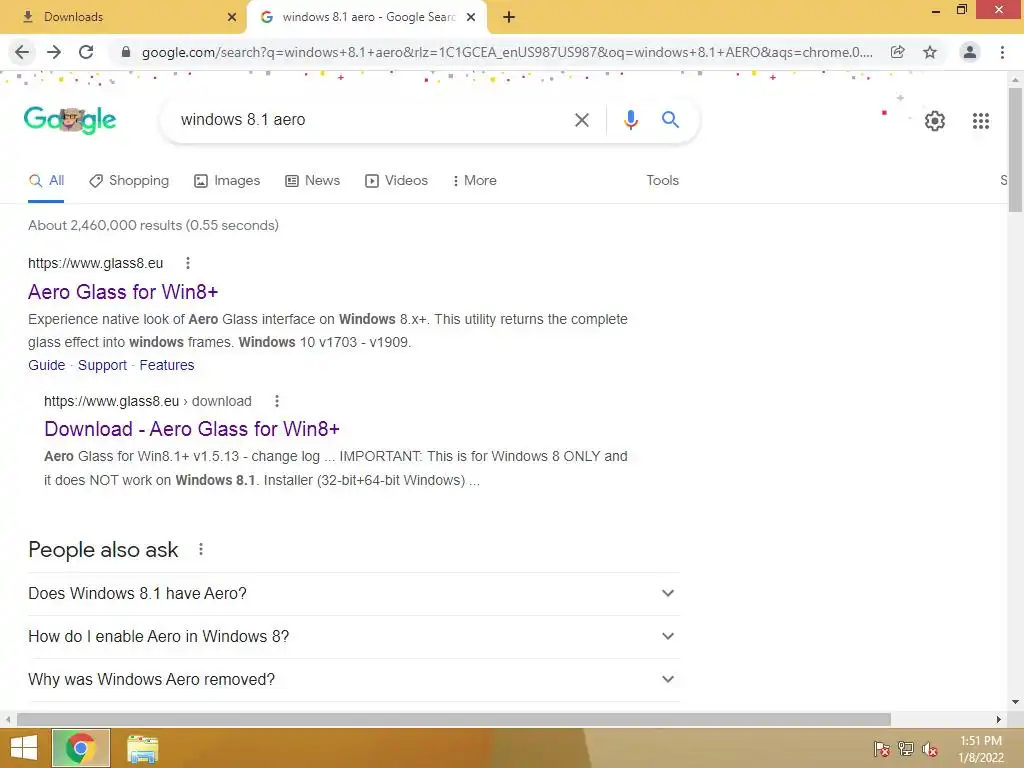Open options for glass8.eu result
1024x768 pixels.
[188, 263]
